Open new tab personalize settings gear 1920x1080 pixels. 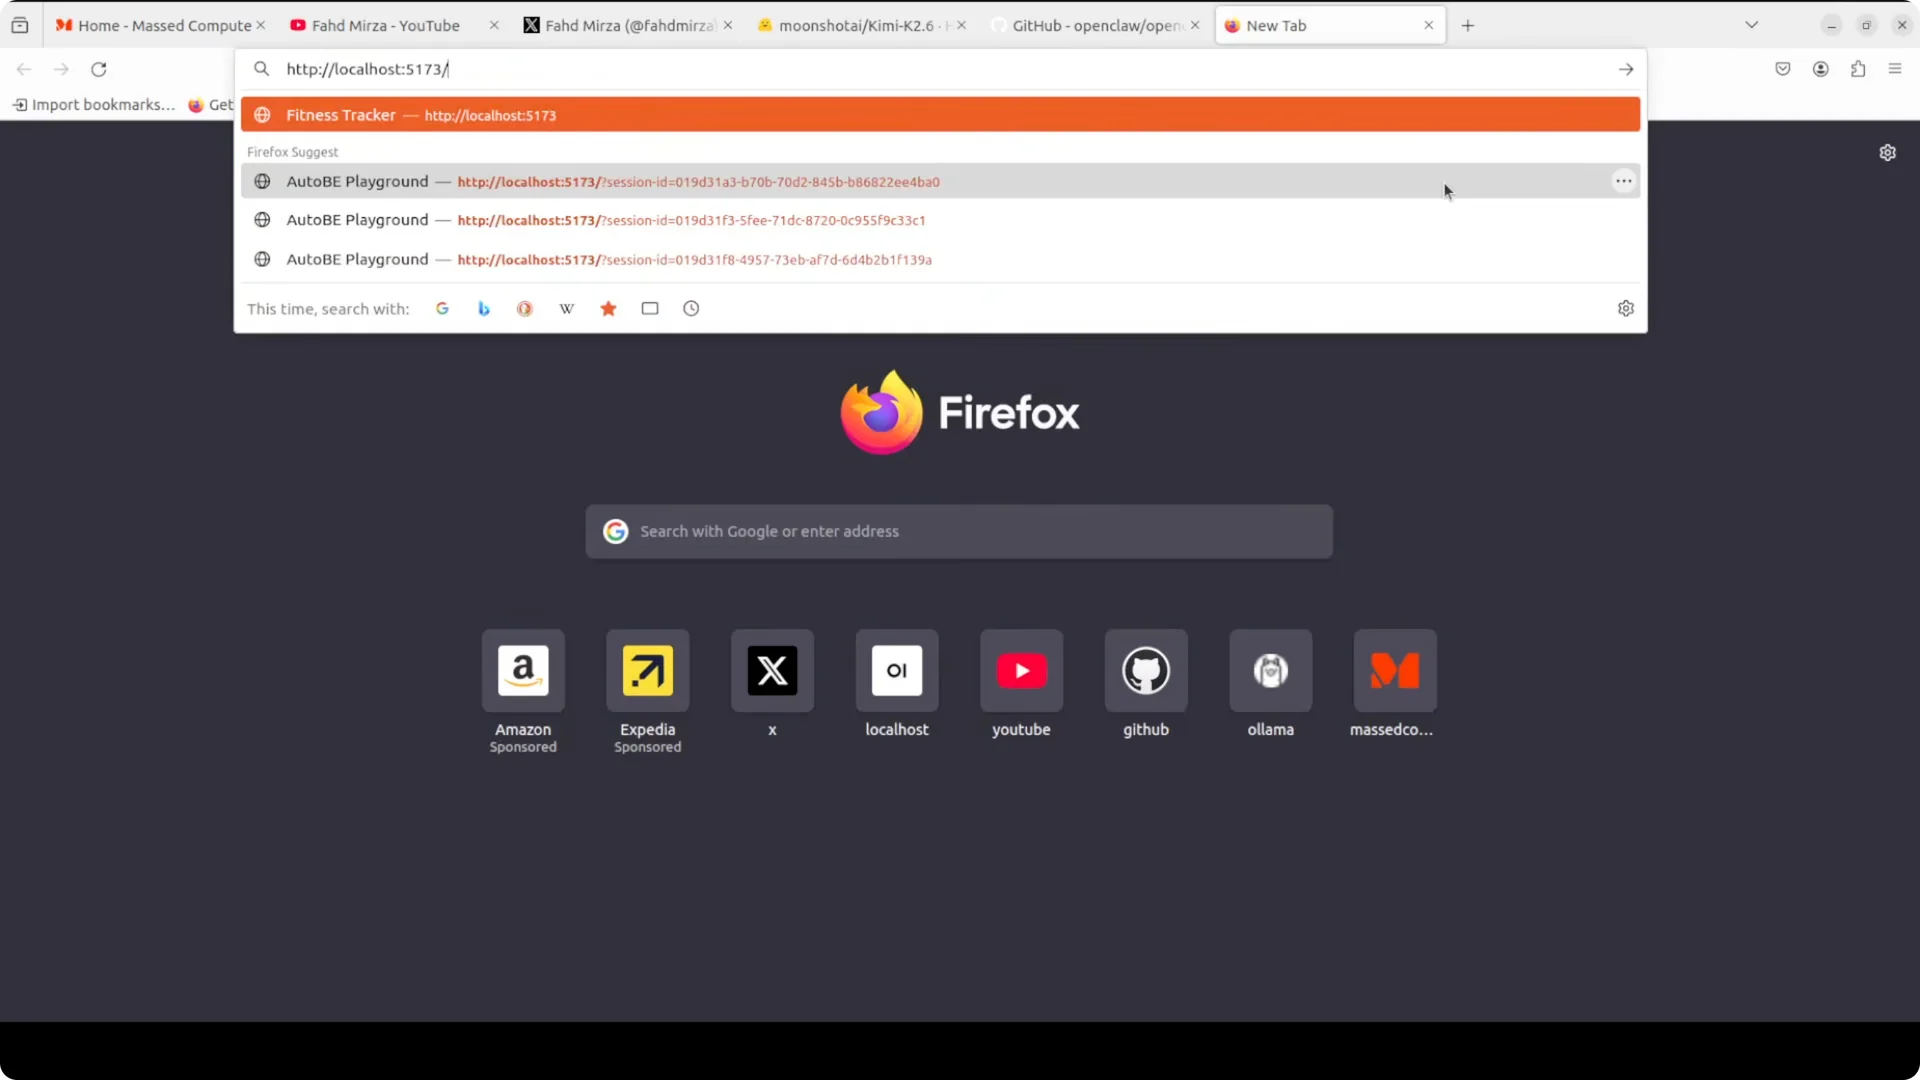click(x=1887, y=153)
